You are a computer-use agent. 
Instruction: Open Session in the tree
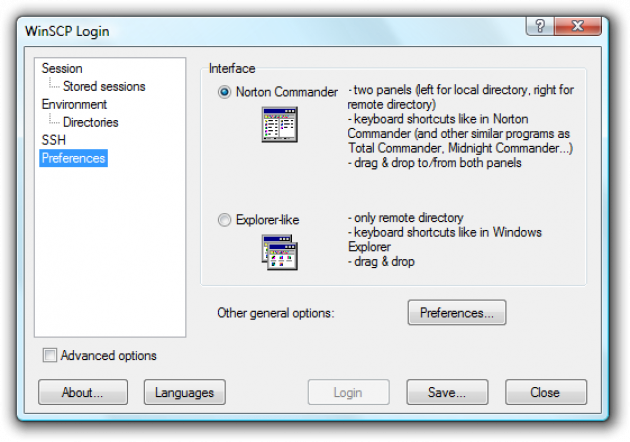[x=62, y=68]
